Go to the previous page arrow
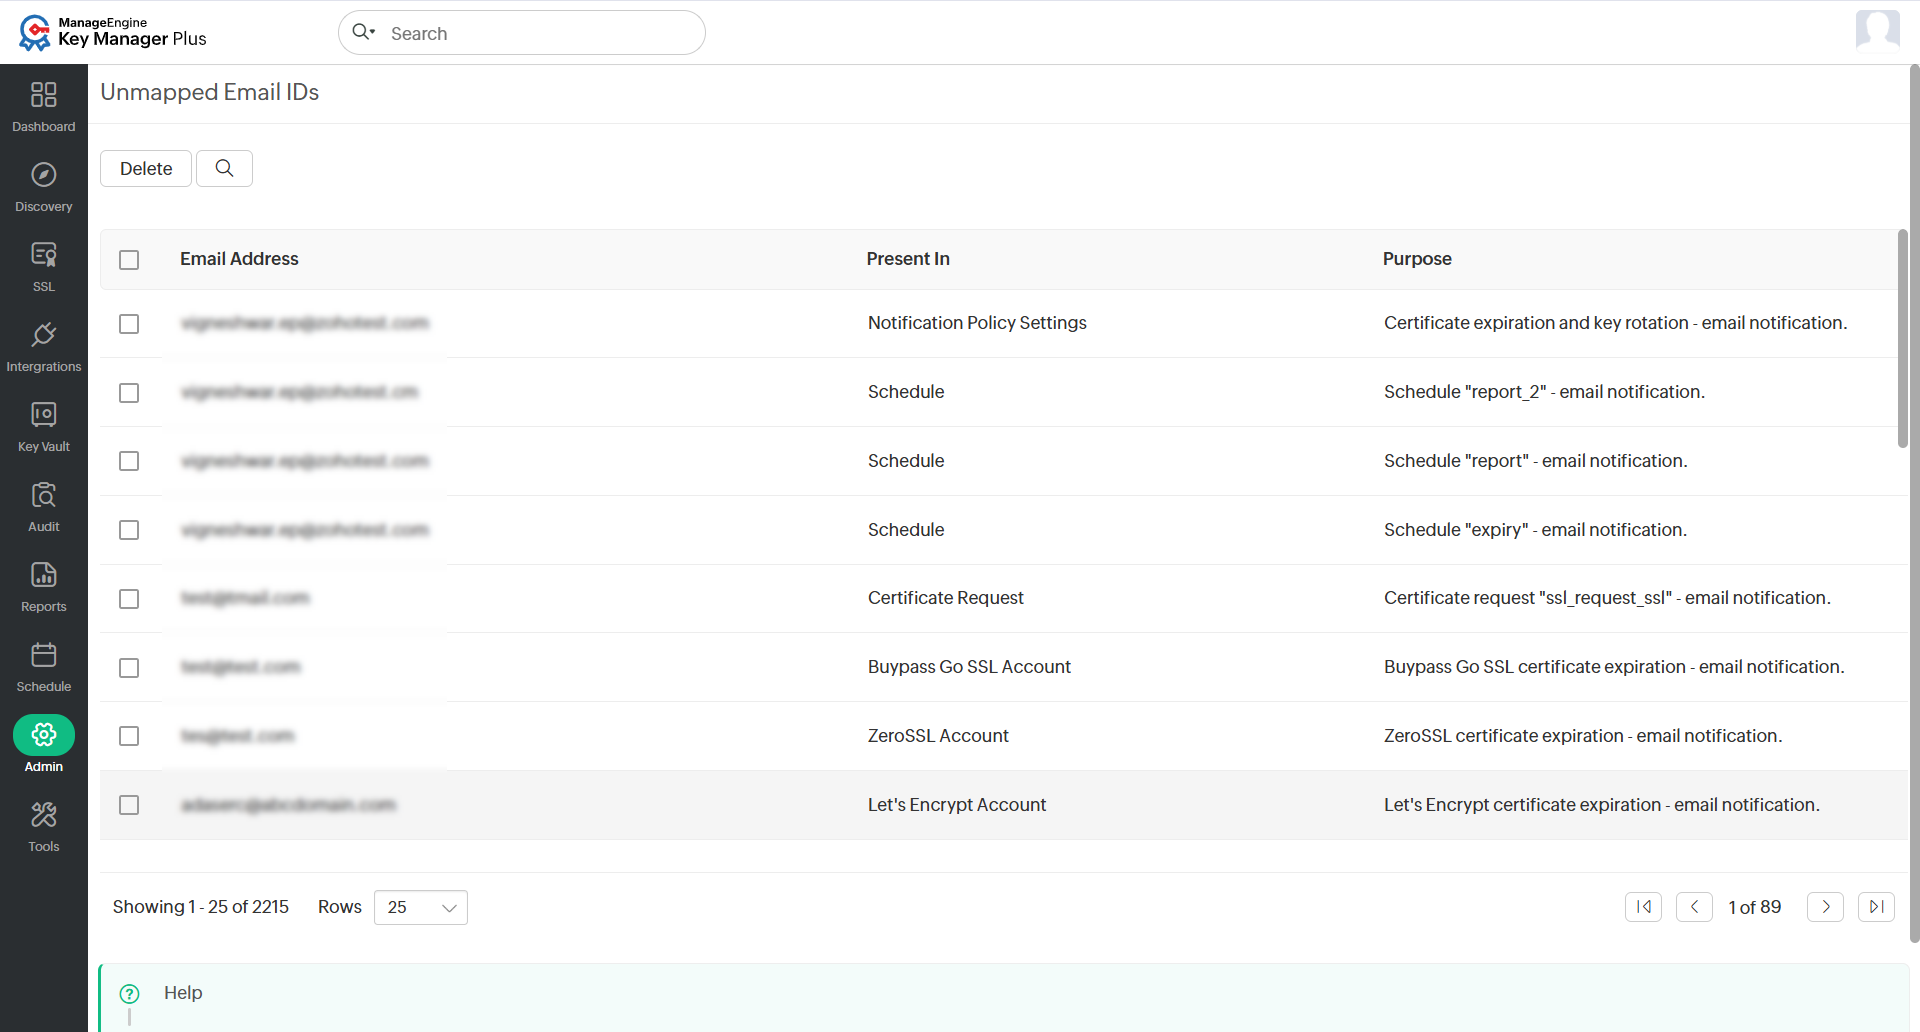Screen dimensions: 1920x1032 click(x=1694, y=907)
